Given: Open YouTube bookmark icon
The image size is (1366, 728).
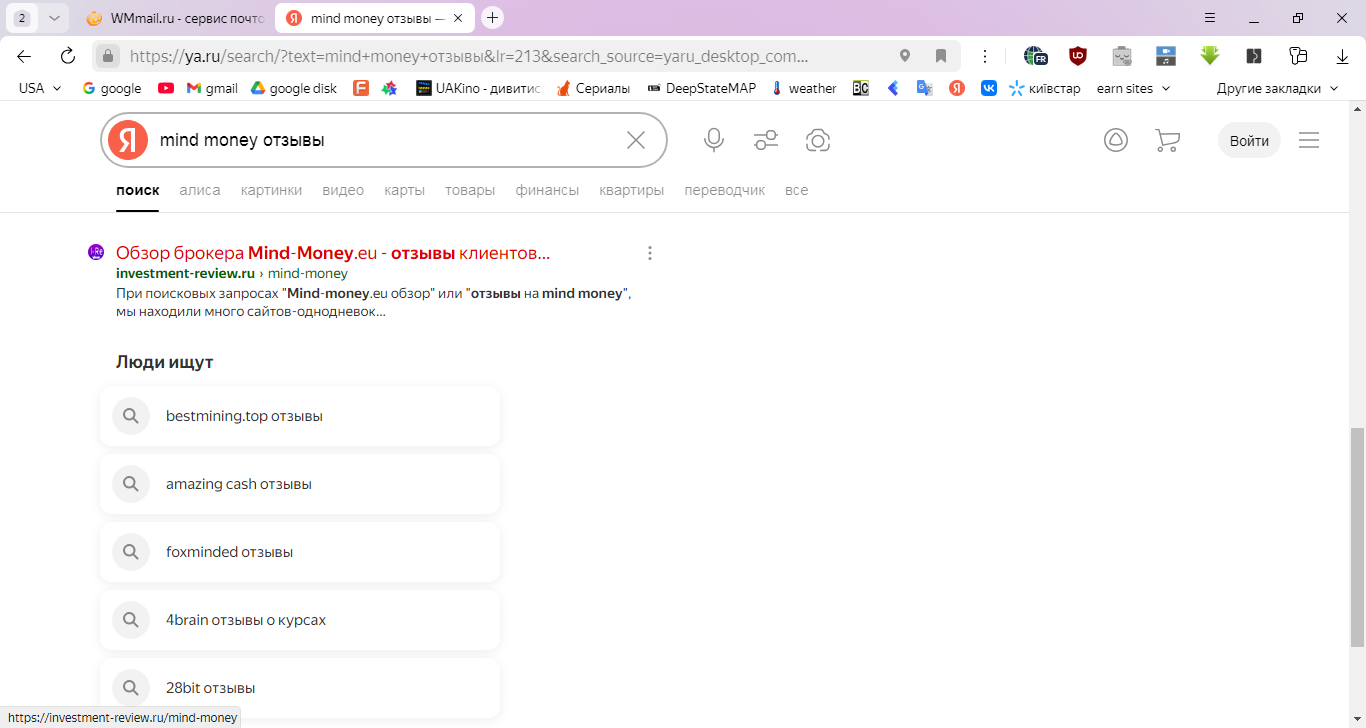Looking at the screenshot, I should (x=166, y=88).
